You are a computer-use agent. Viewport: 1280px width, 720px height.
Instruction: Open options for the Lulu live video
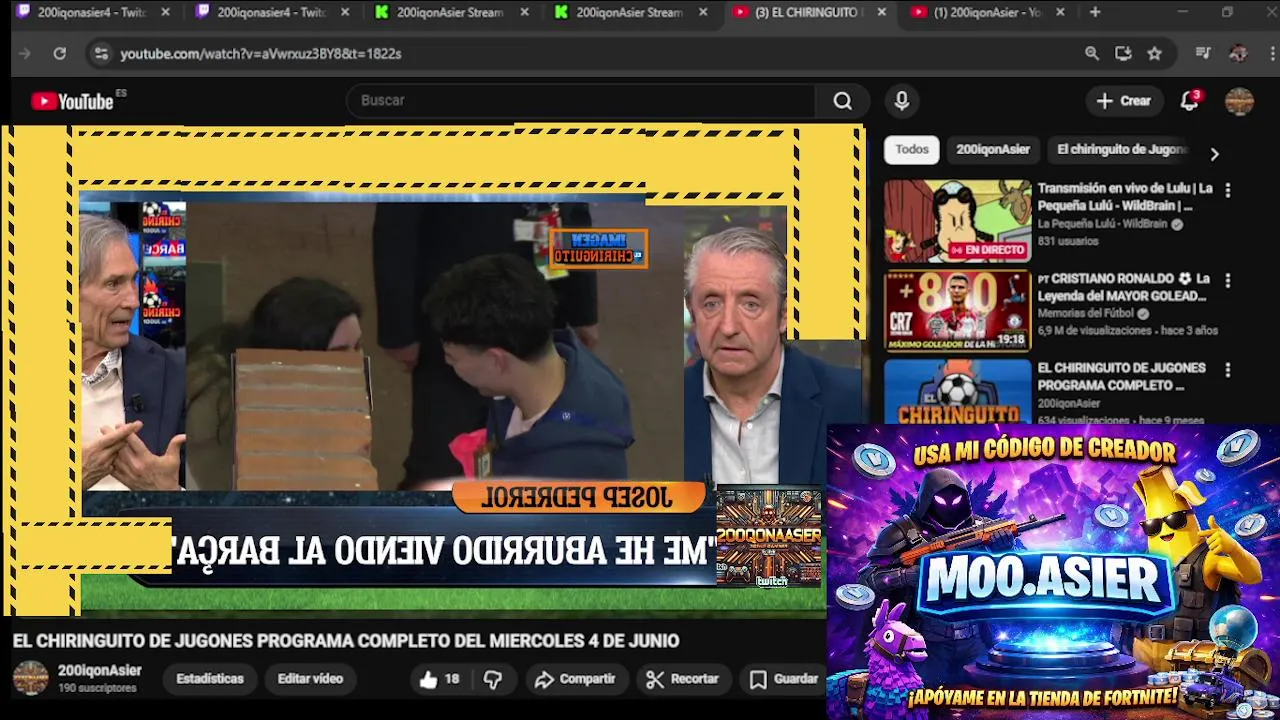point(1228,190)
